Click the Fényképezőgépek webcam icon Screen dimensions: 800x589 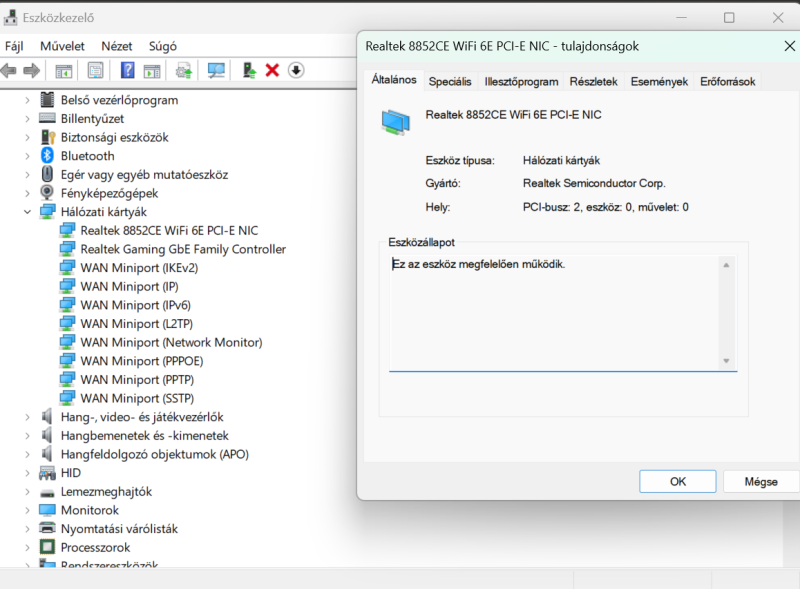tap(47, 192)
